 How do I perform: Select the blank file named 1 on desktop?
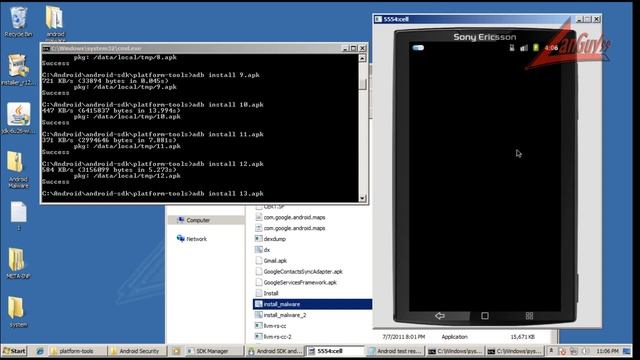(x=18, y=216)
